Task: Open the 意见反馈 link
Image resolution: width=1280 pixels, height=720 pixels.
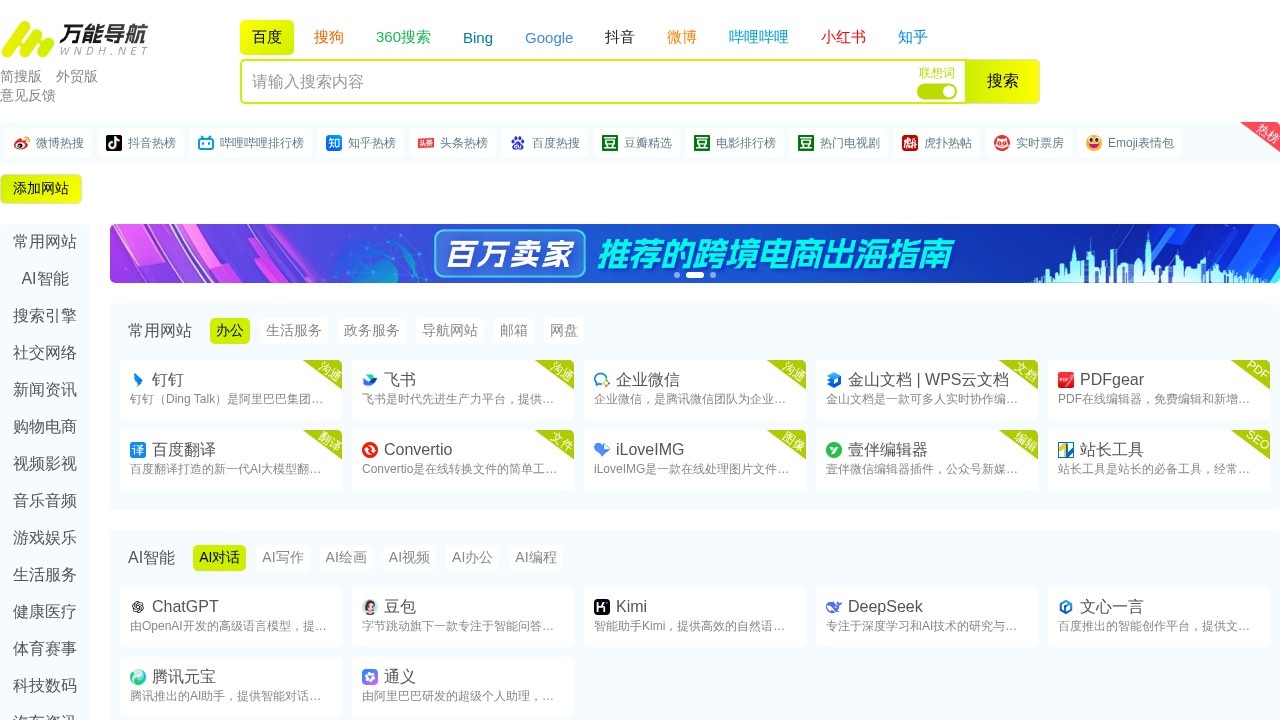Action: (28, 95)
